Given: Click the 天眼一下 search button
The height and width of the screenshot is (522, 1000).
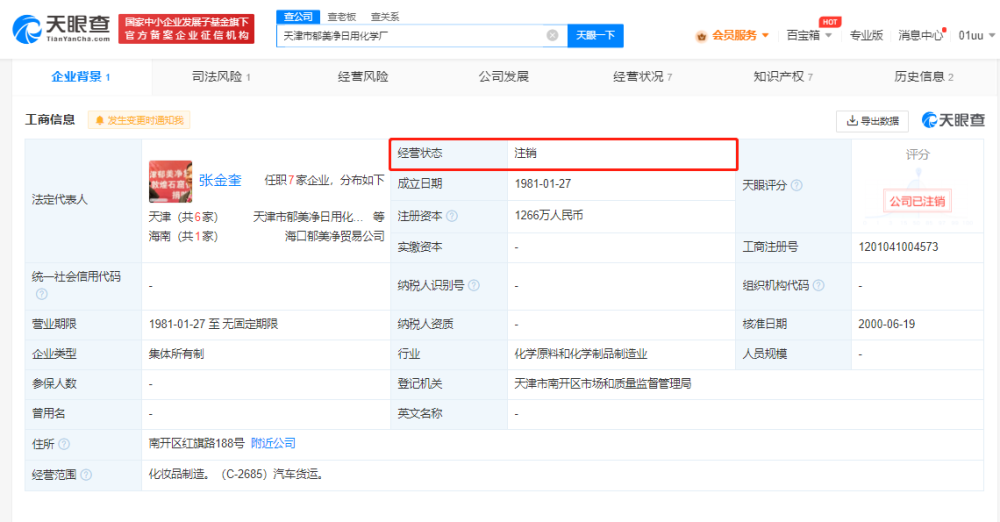Looking at the screenshot, I should point(596,35).
